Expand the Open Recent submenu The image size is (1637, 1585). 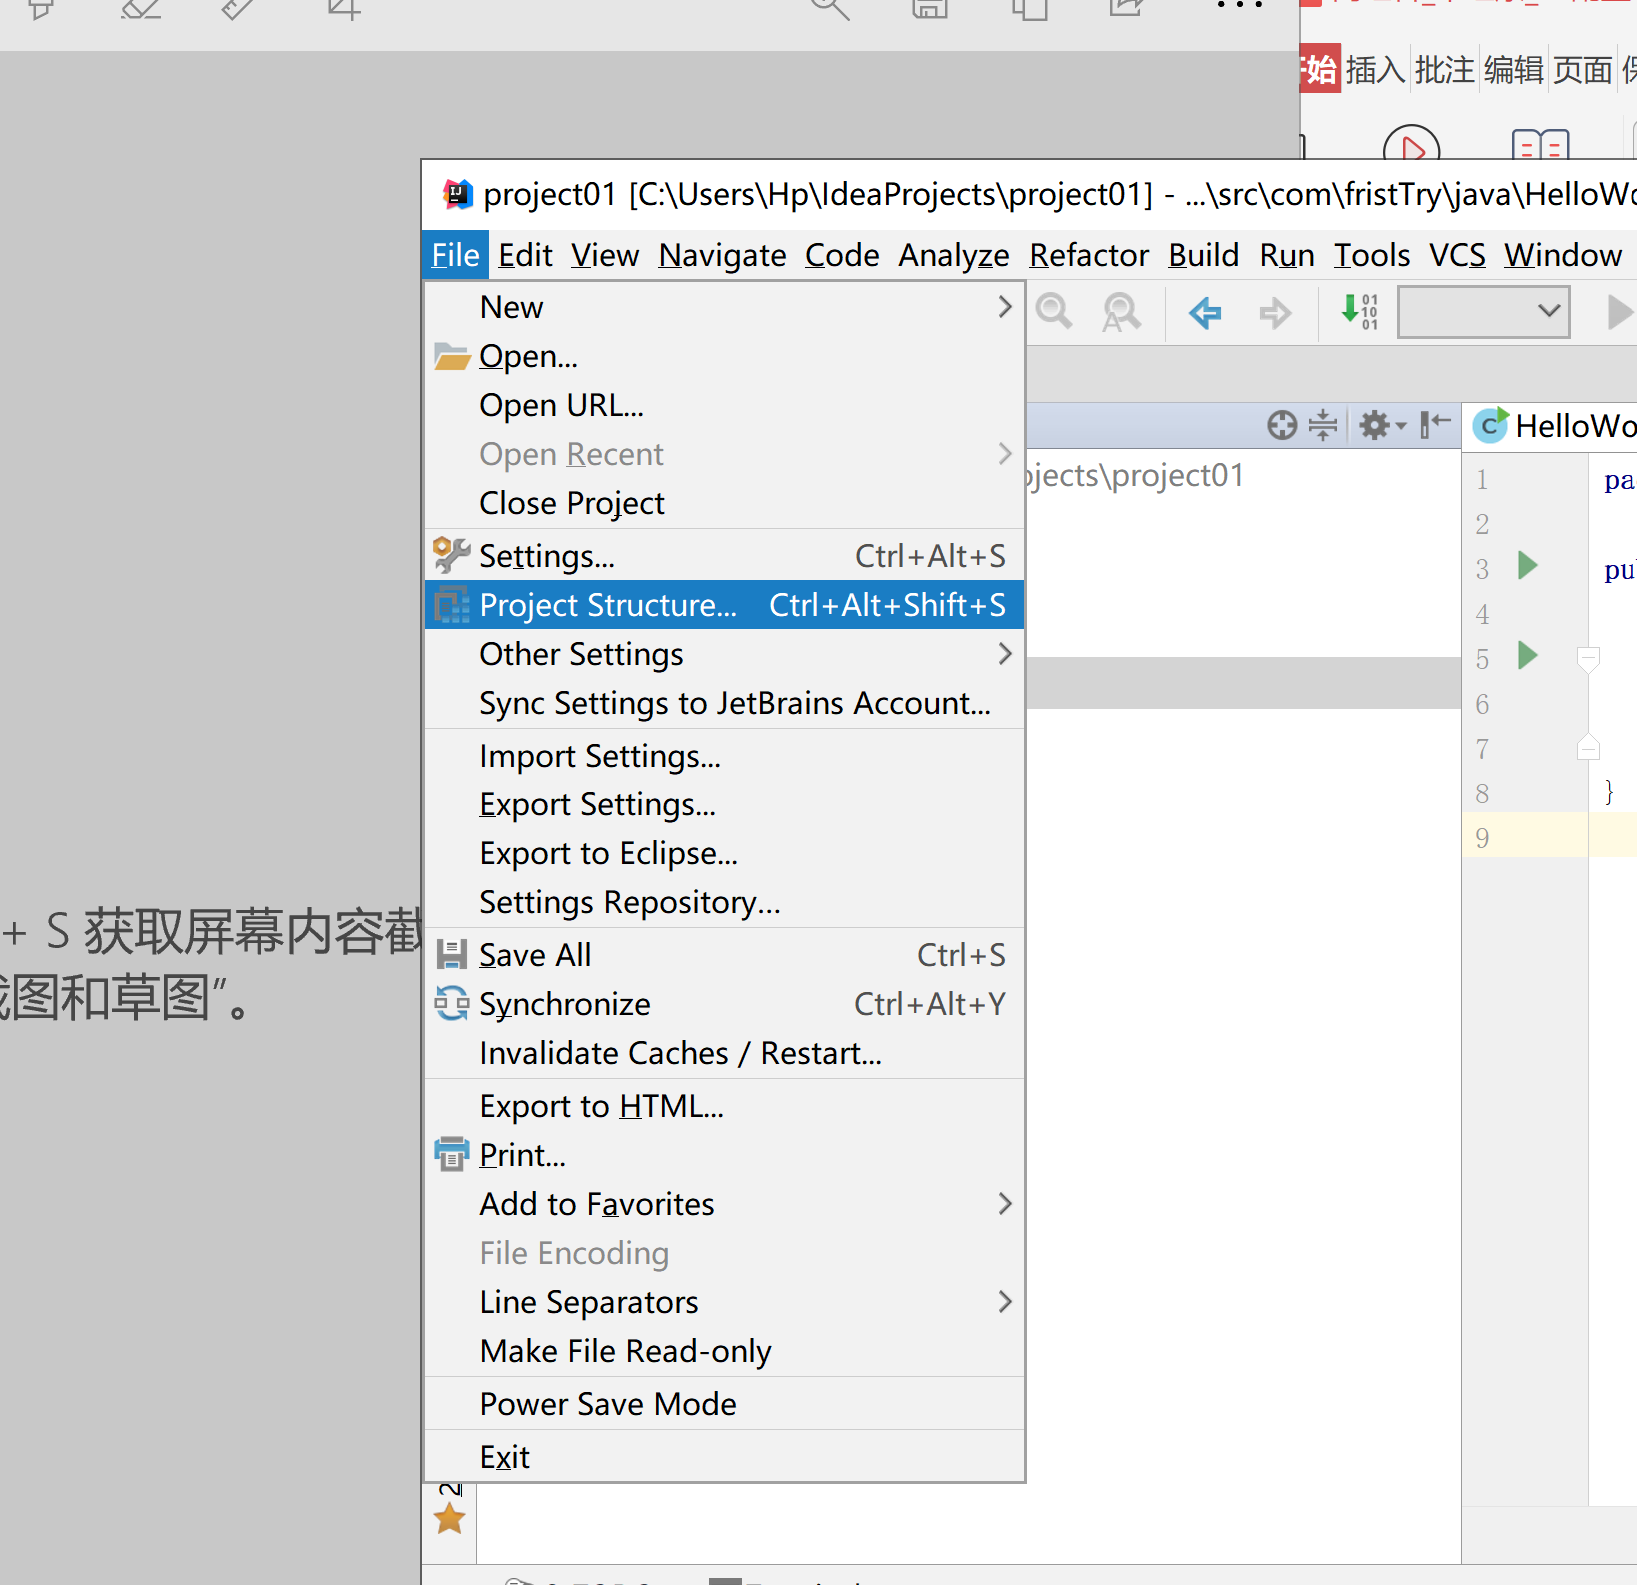[x=725, y=454]
